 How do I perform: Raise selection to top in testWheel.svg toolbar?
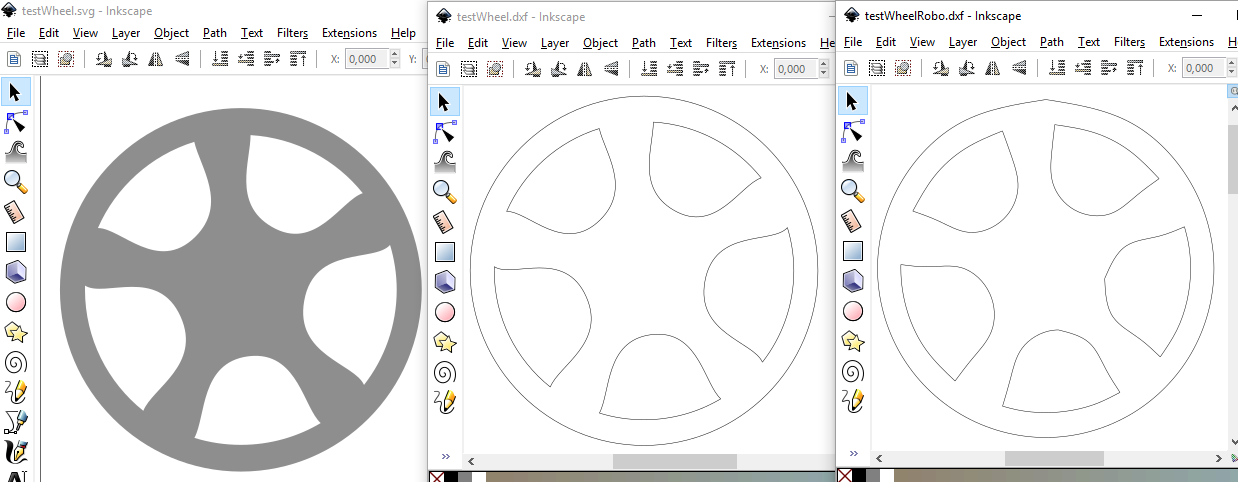click(x=298, y=59)
